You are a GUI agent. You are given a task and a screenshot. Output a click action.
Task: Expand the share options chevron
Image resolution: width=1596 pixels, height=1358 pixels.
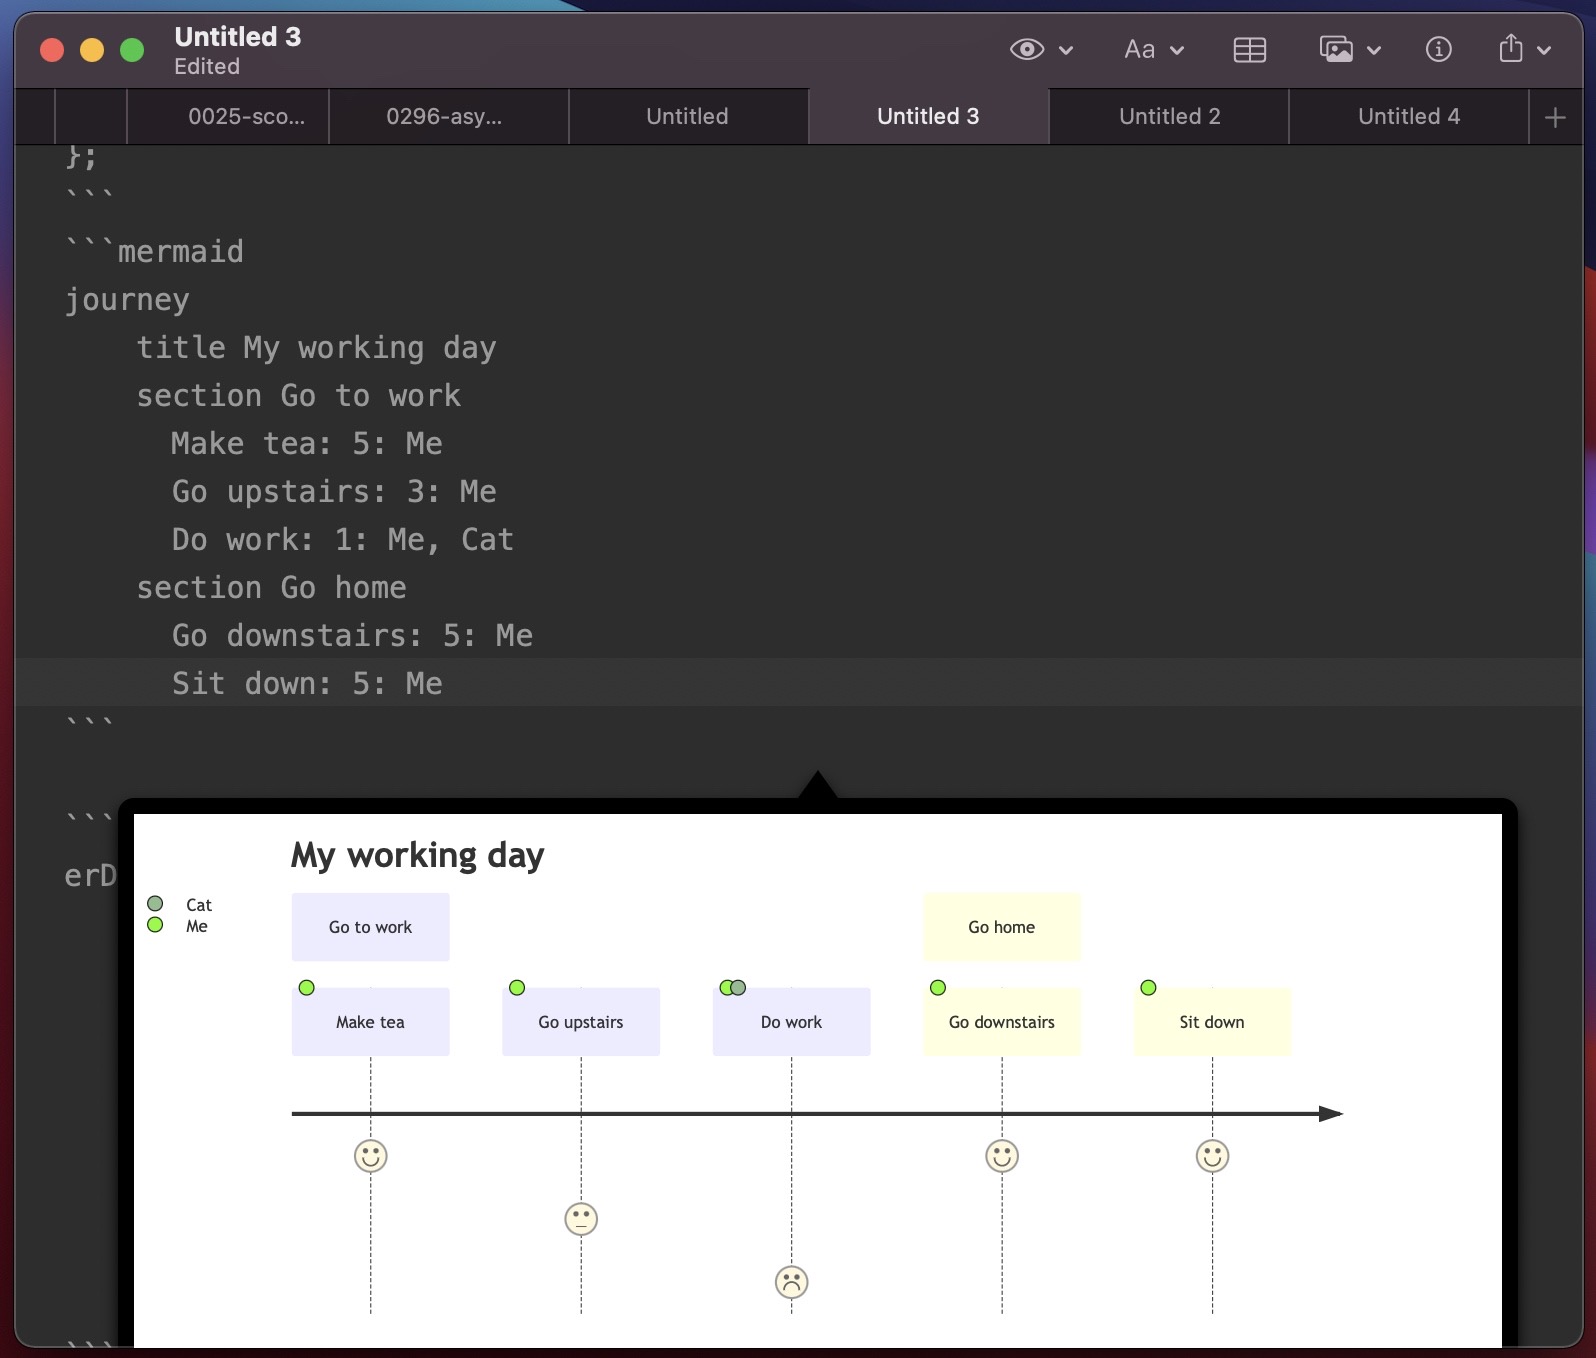tap(1544, 50)
